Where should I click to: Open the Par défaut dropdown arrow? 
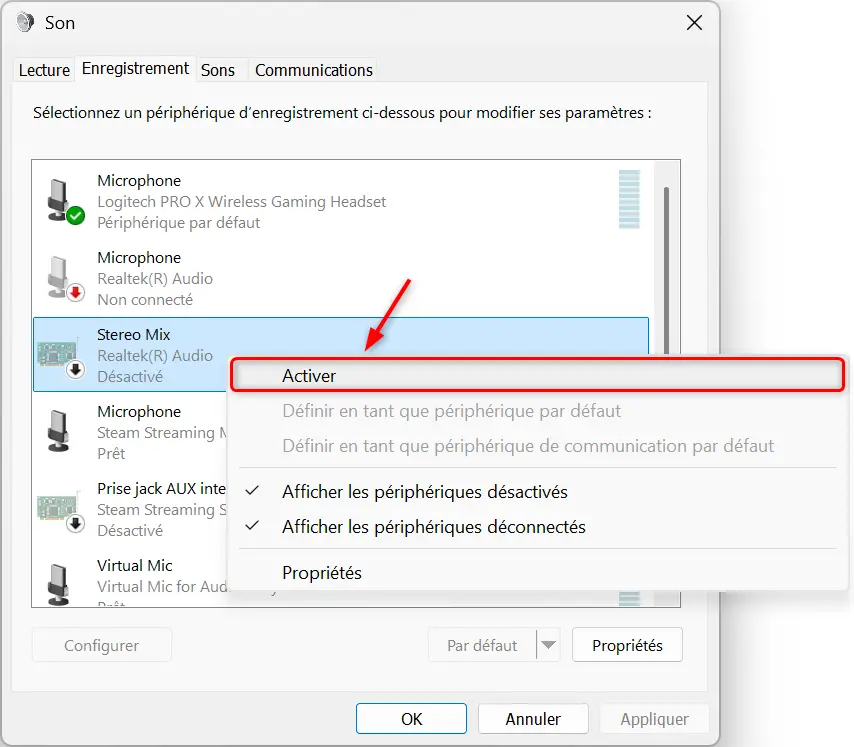point(548,645)
